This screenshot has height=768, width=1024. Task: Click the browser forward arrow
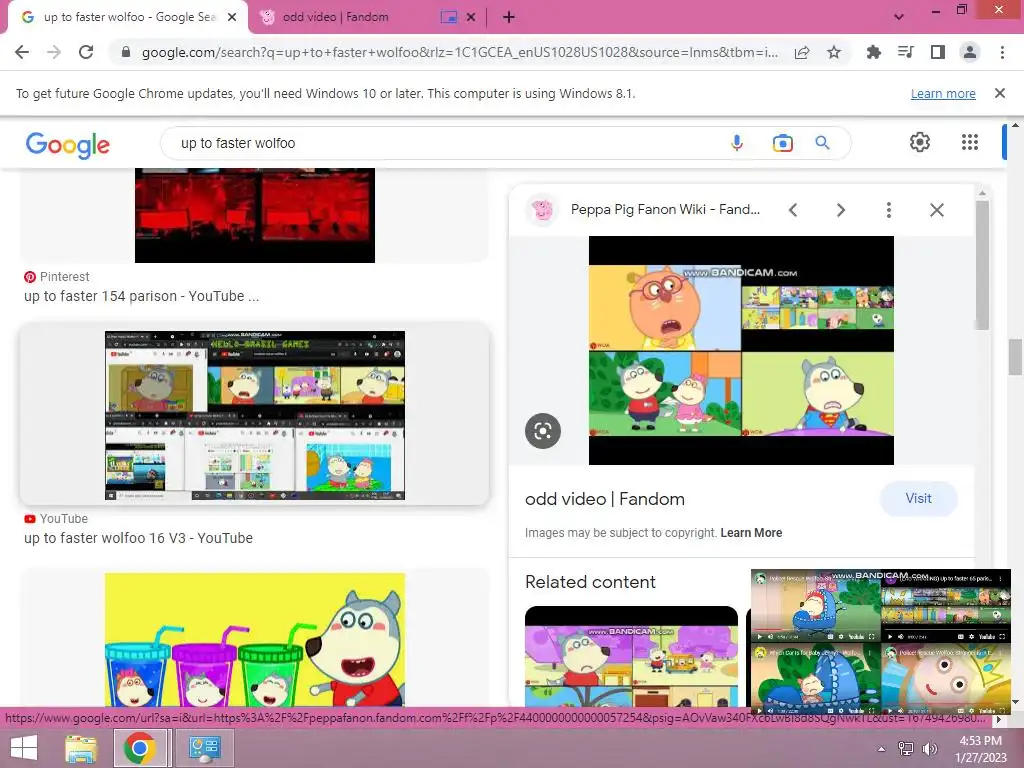pyautogui.click(x=54, y=52)
